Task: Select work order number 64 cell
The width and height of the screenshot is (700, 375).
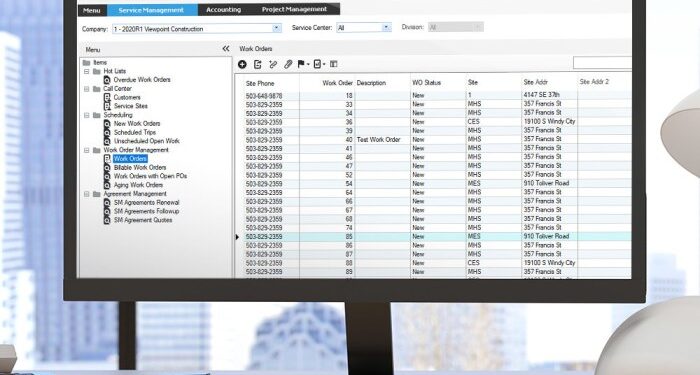Action: (327, 192)
